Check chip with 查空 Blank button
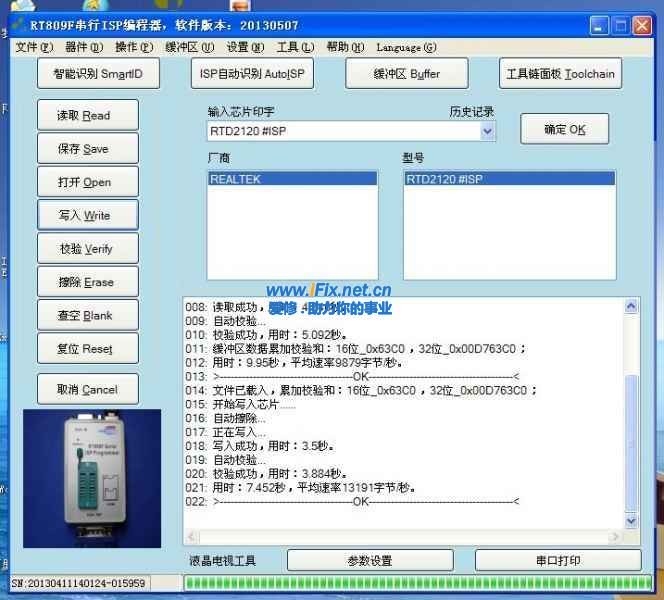 [x=84, y=316]
